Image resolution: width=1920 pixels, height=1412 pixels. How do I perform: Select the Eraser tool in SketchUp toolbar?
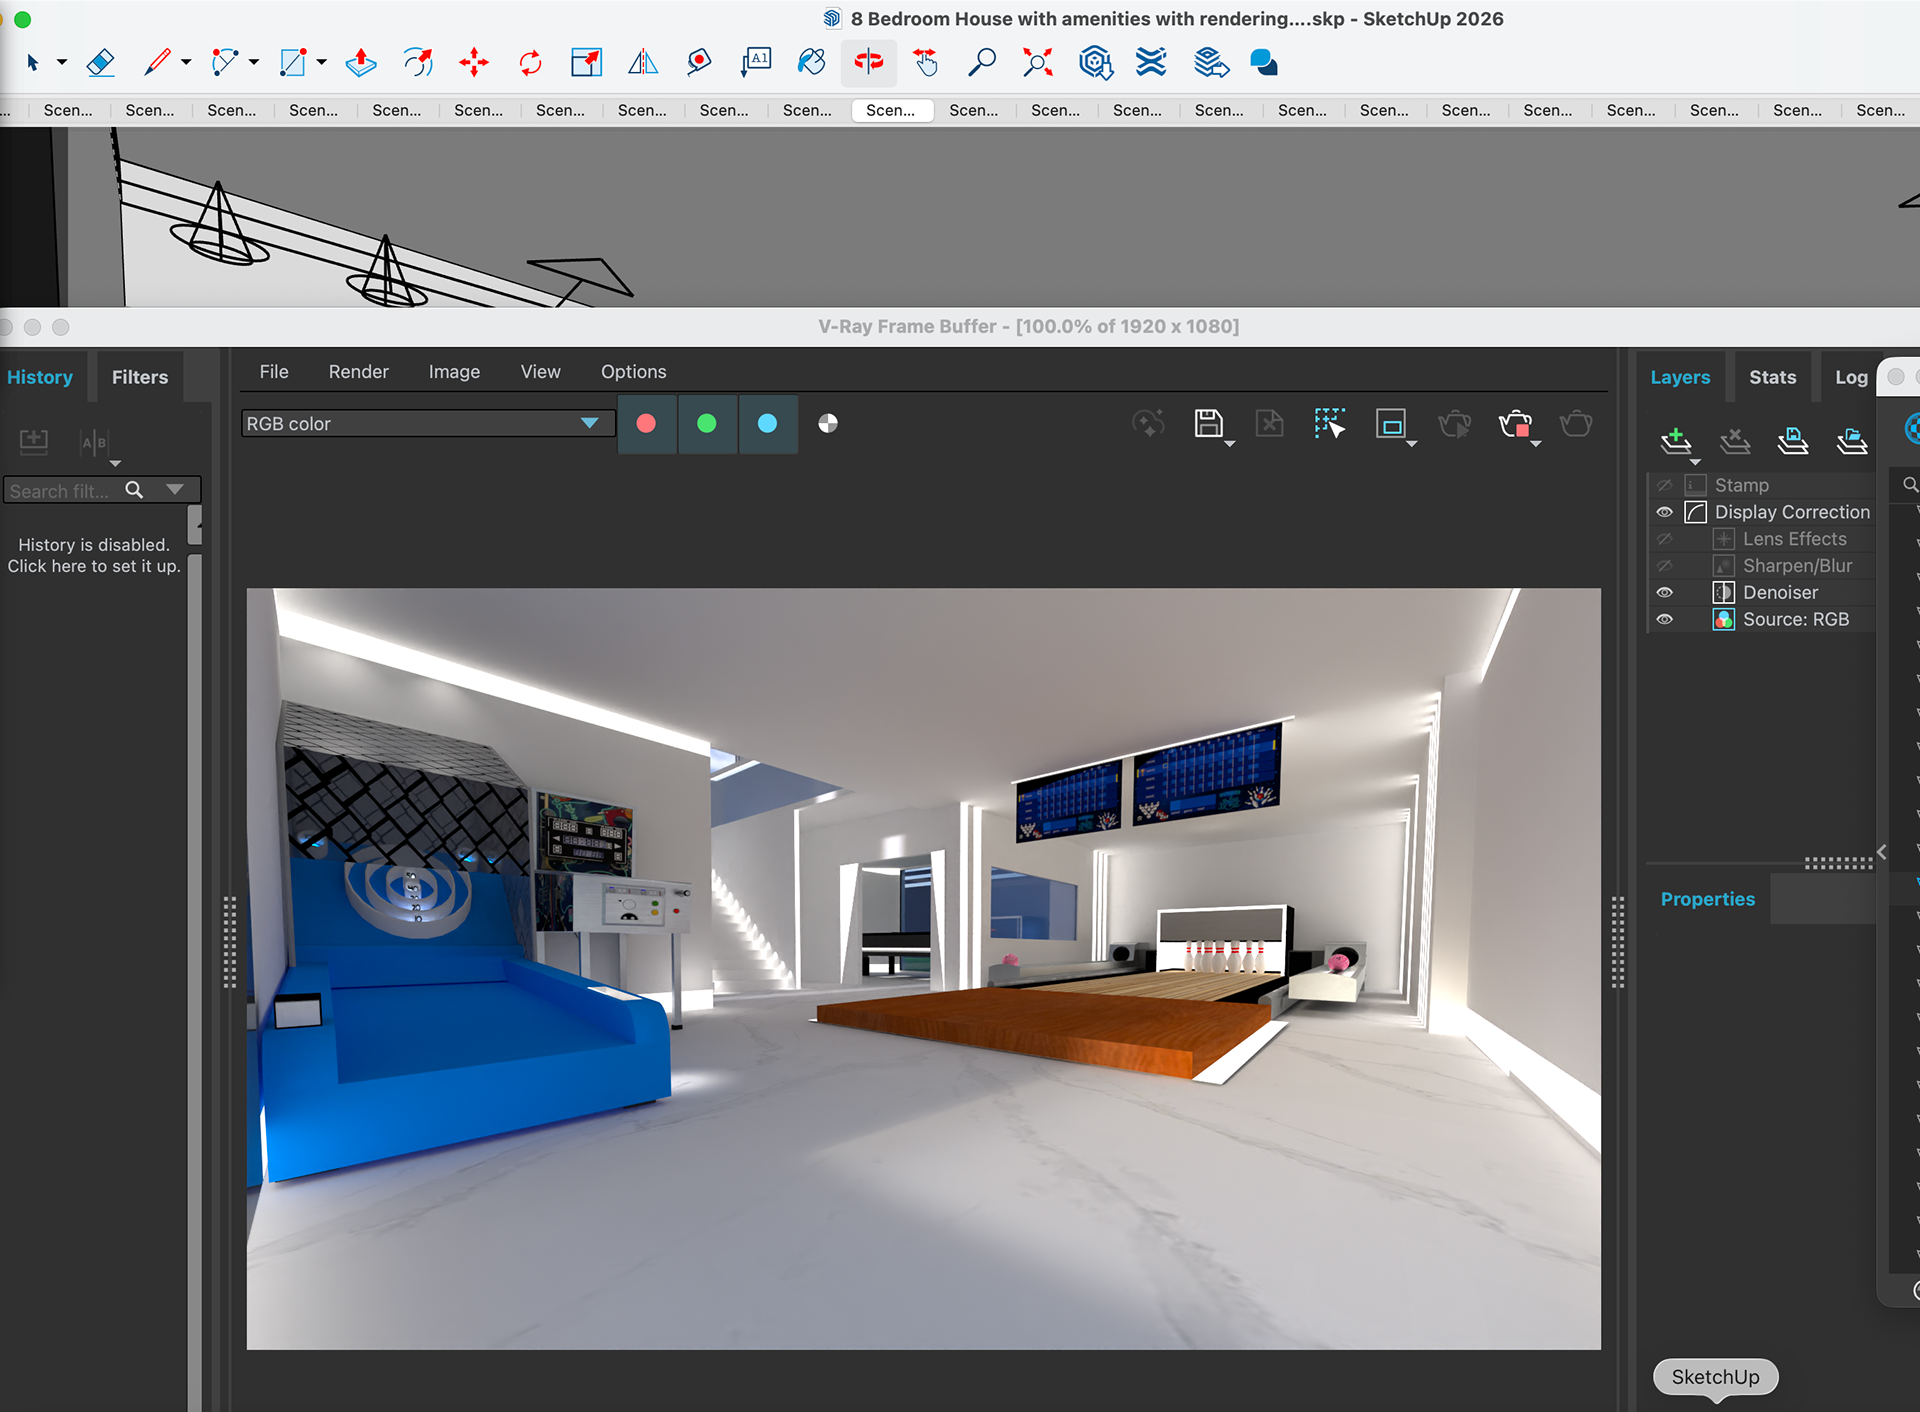100,63
